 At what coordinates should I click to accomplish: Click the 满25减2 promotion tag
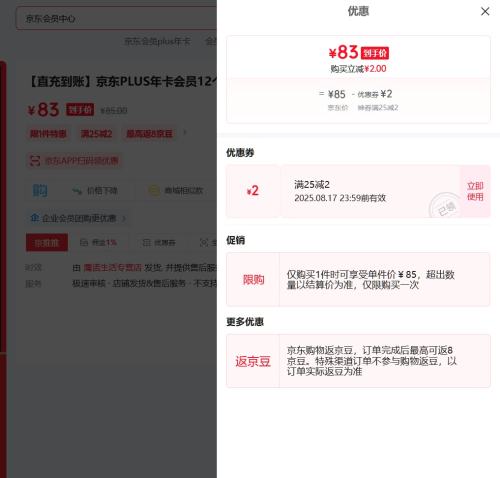pos(96,134)
